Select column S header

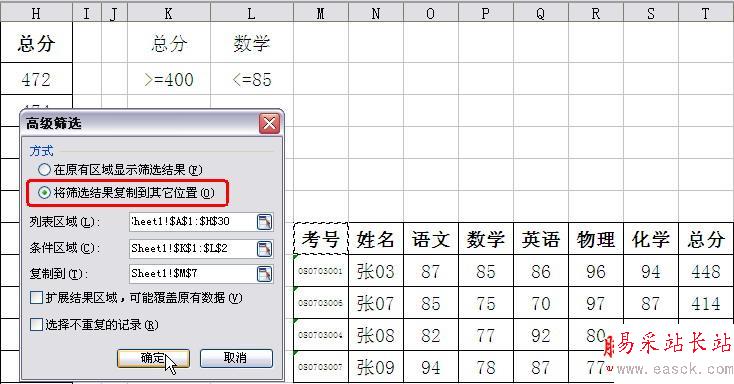point(651,14)
